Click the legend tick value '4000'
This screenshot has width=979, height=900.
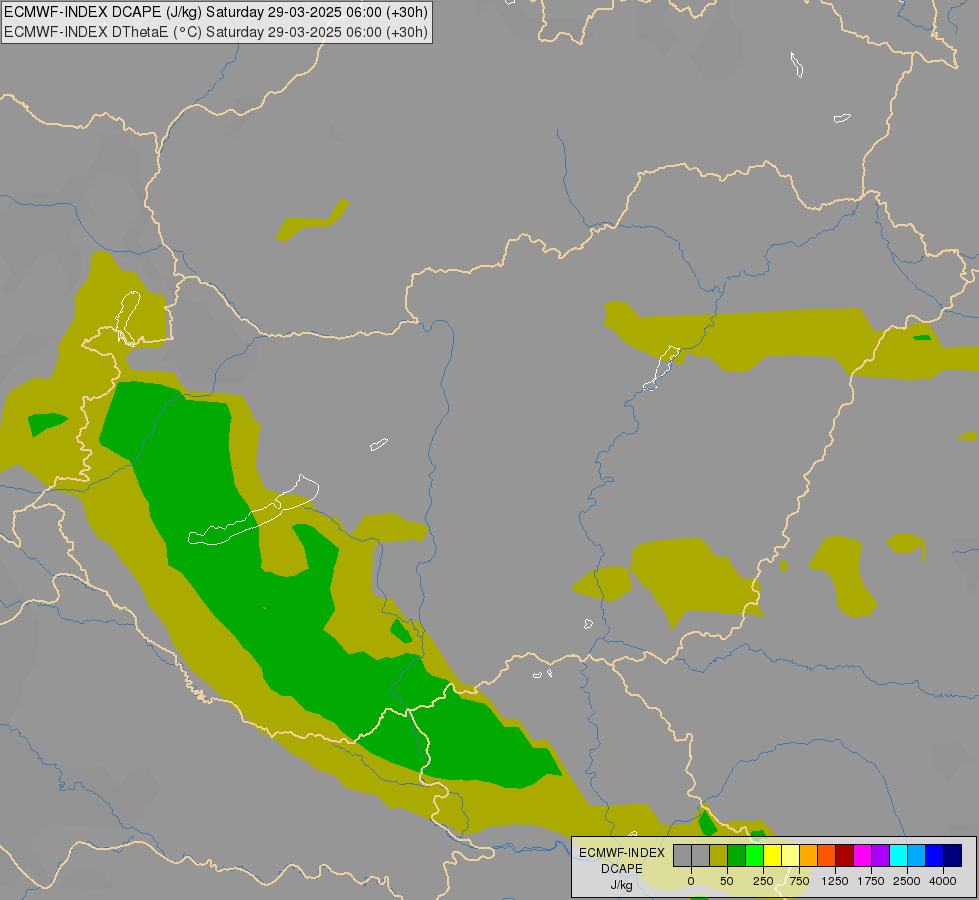[943, 881]
